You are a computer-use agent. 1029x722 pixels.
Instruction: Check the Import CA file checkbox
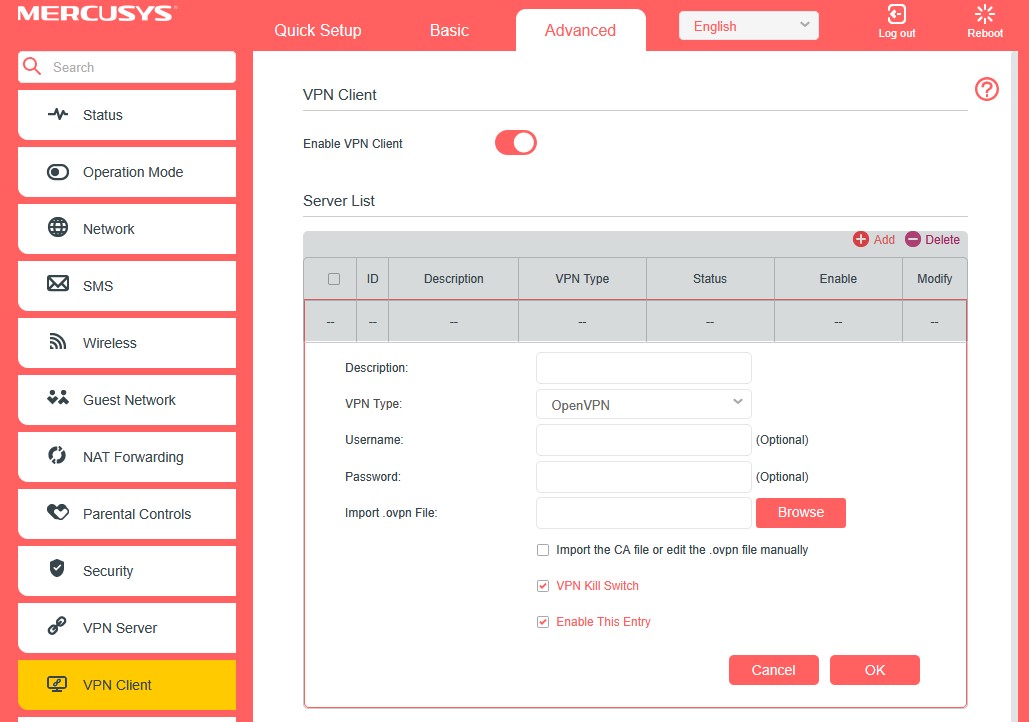(543, 549)
